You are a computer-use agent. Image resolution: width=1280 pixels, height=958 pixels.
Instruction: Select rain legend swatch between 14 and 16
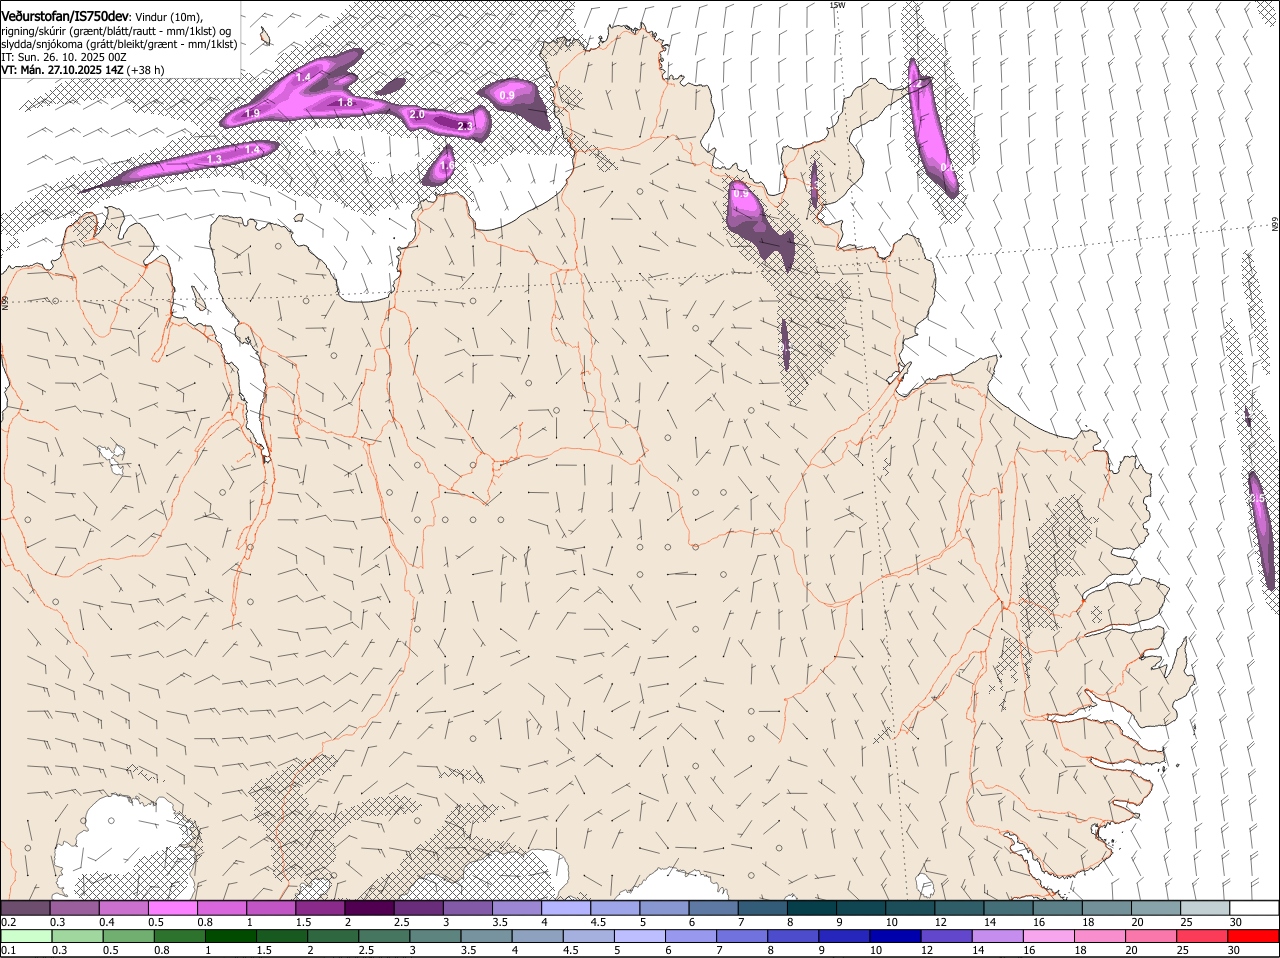tap(1000, 937)
